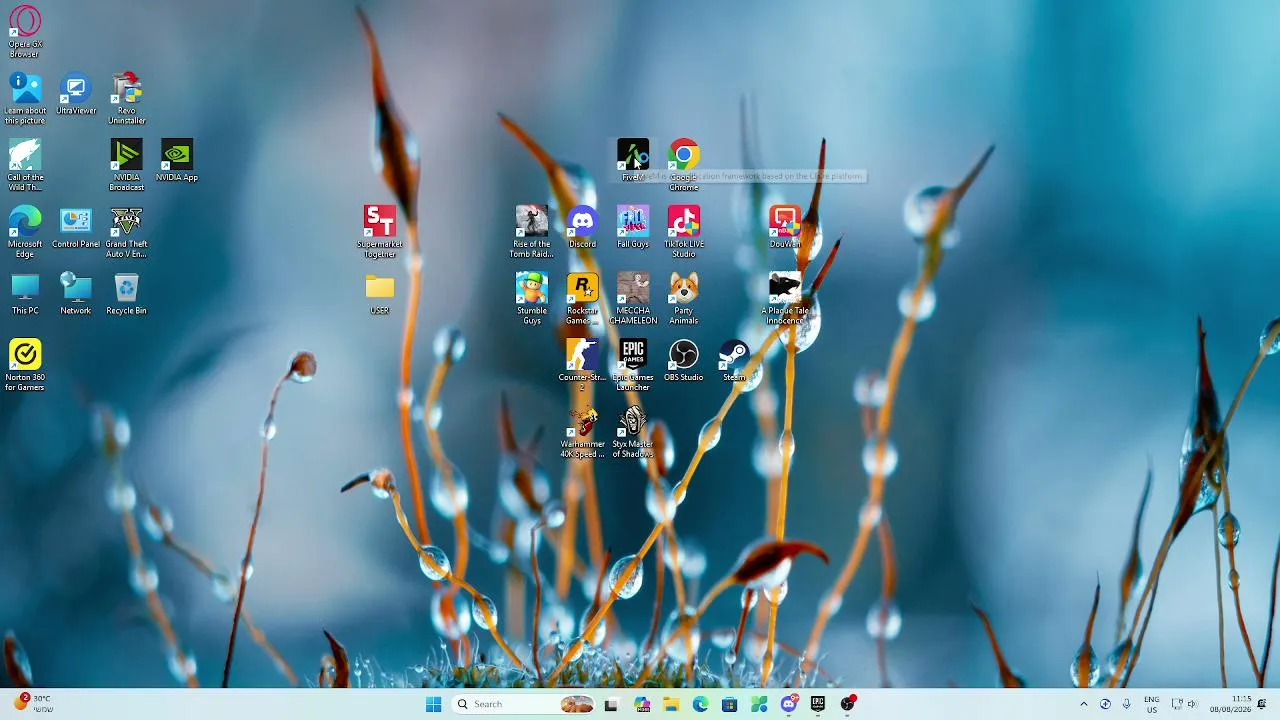Click the taskbar Search box
The height and width of the screenshot is (720, 1280).
click(524, 704)
